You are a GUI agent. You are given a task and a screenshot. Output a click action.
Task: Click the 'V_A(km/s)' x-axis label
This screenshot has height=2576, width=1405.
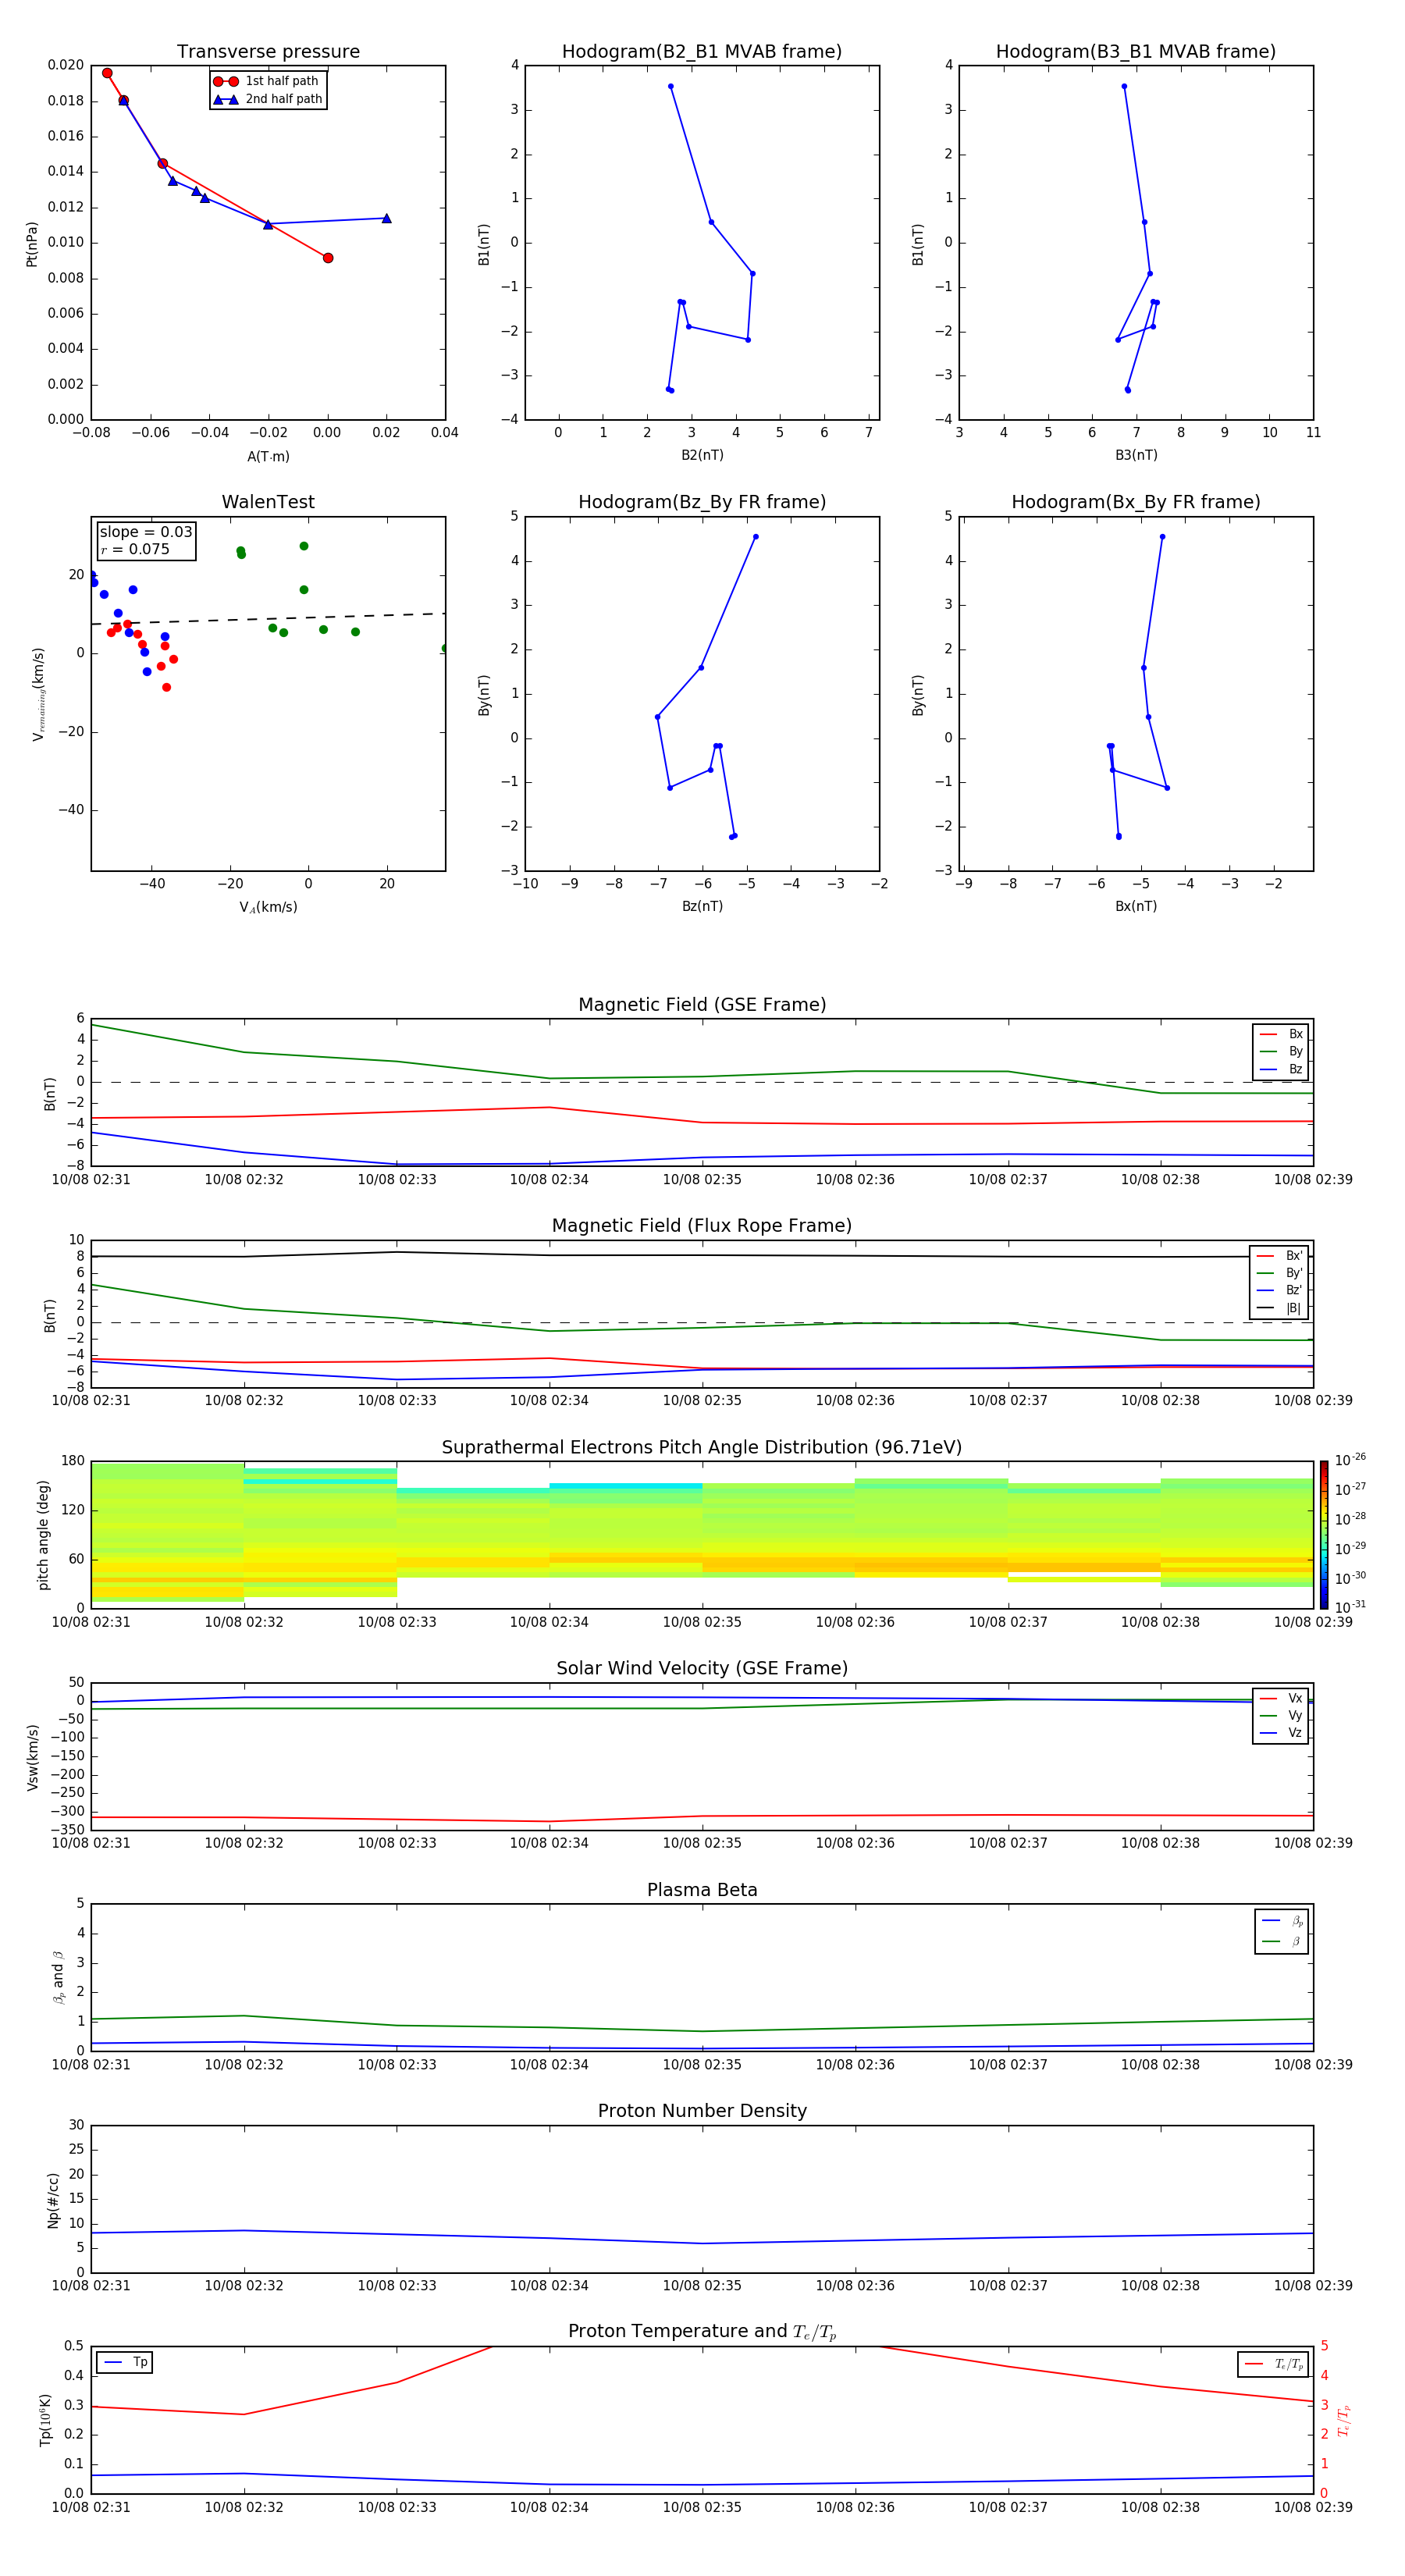[268, 907]
